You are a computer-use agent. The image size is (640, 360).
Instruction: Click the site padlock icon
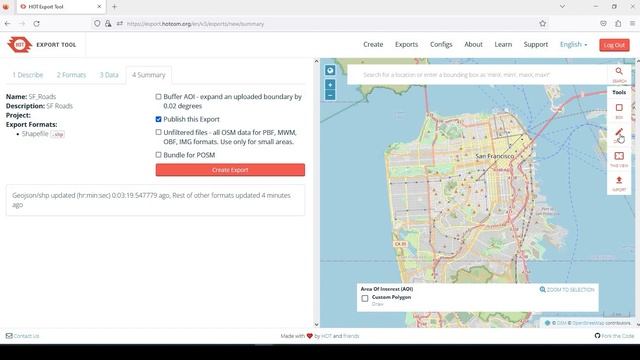[x=108, y=24]
